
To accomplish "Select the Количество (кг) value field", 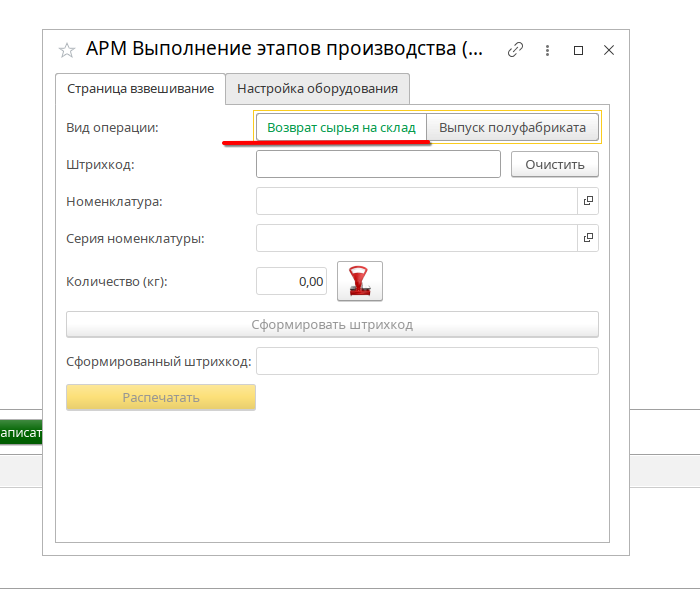I will pos(292,282).
